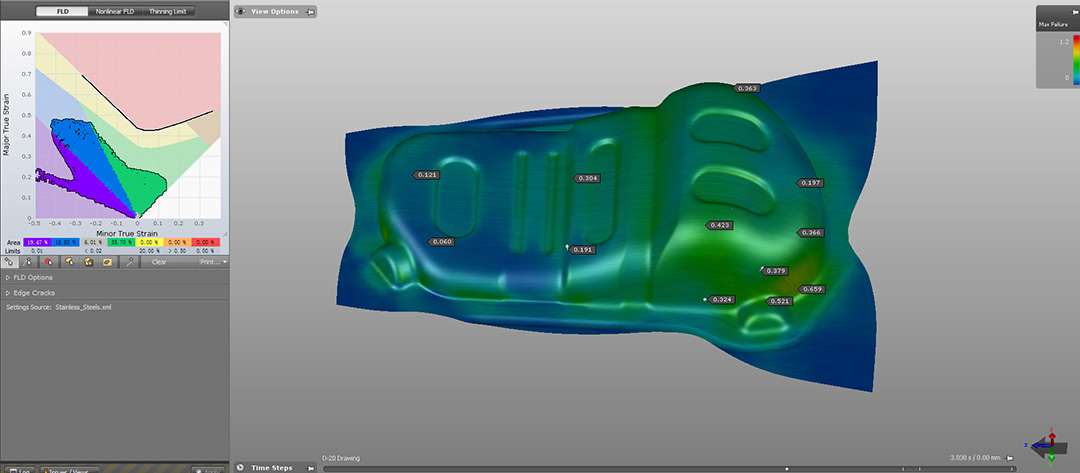Click the eye icon beside View Options
Viewport: 1080px width, 473px height.
coord(240,12)
